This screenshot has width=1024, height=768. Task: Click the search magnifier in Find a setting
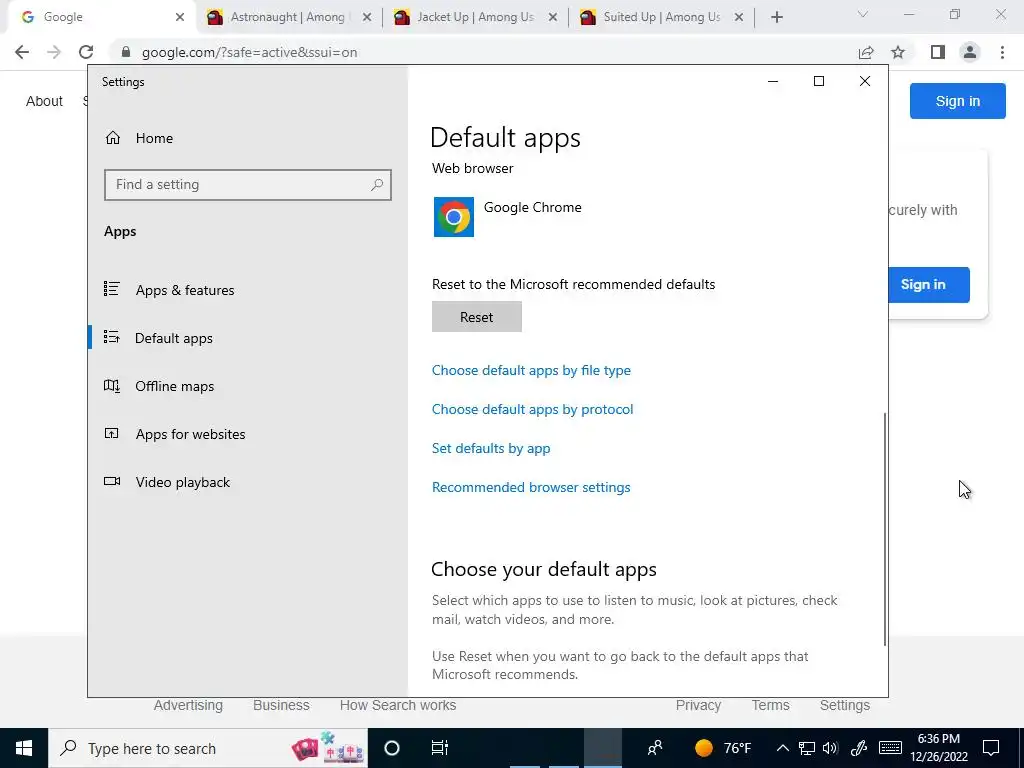377,185
